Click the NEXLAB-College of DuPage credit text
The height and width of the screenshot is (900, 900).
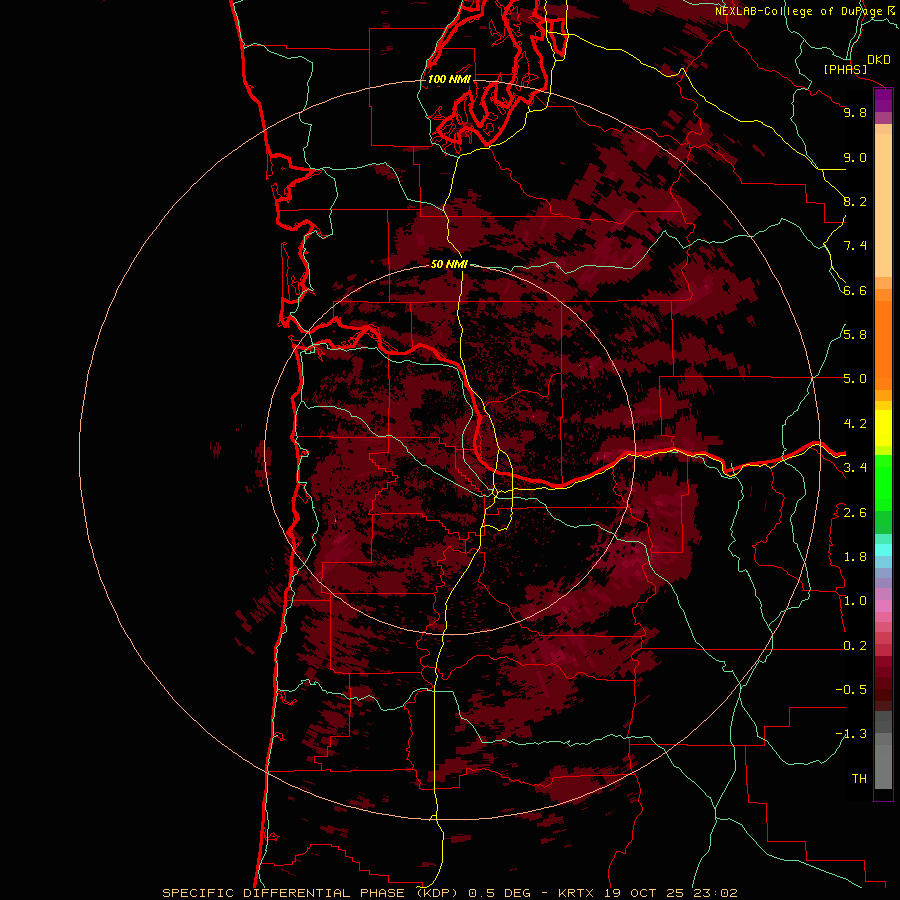tap(798, 11)
